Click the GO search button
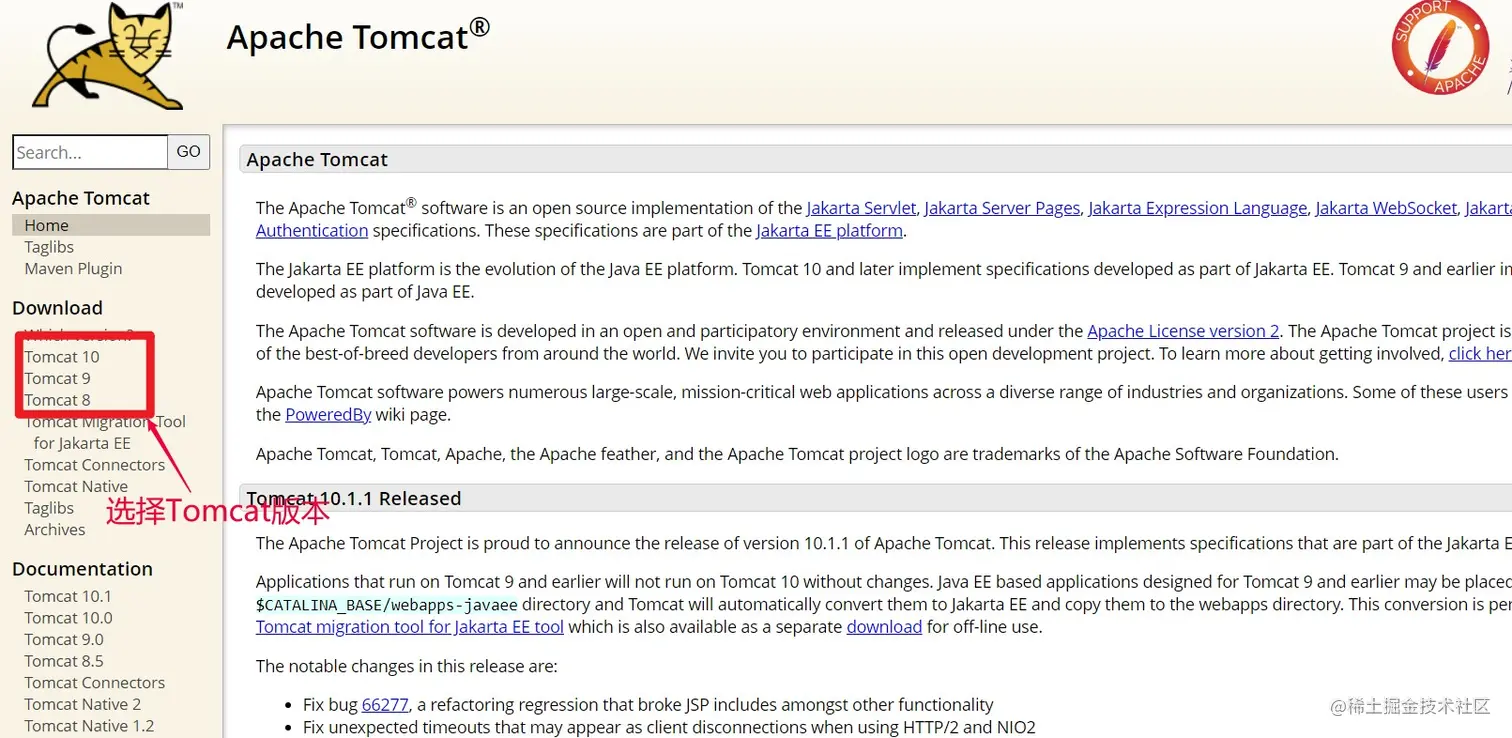Image resolution: width=1512 pixels, height=738 pixels. click(x=189, y=152)
